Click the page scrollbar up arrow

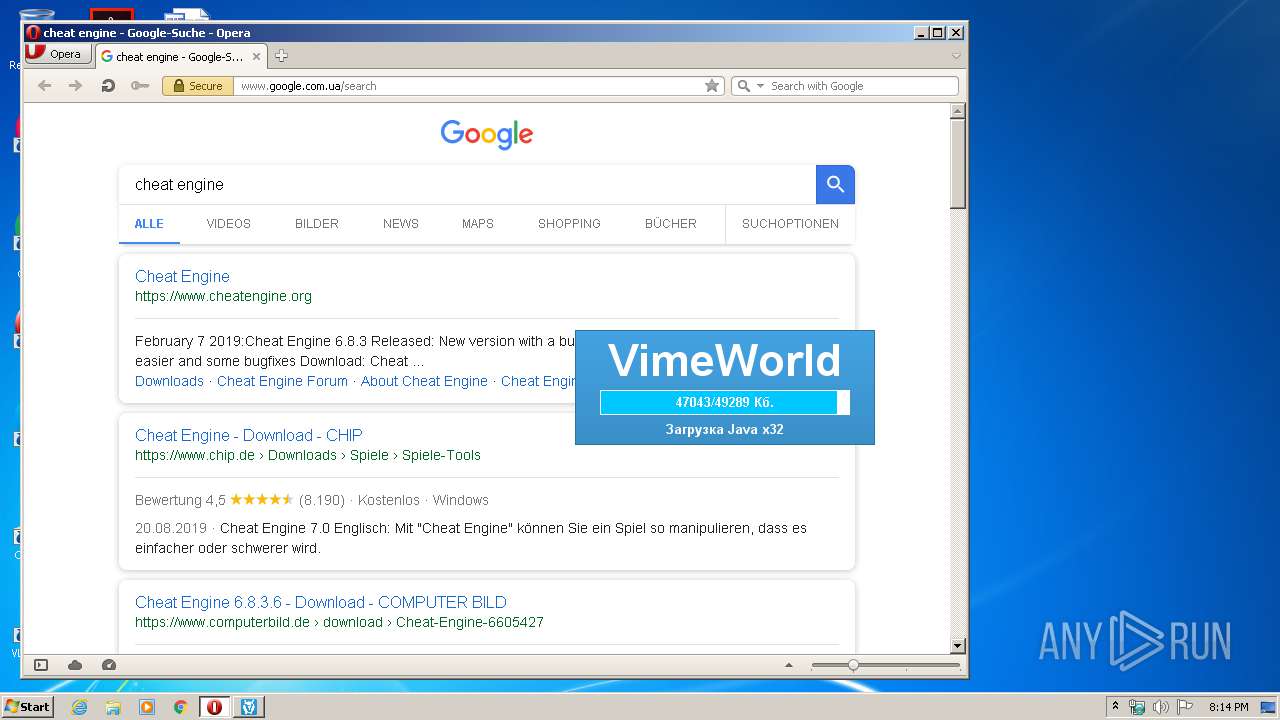tap(957, 112)
